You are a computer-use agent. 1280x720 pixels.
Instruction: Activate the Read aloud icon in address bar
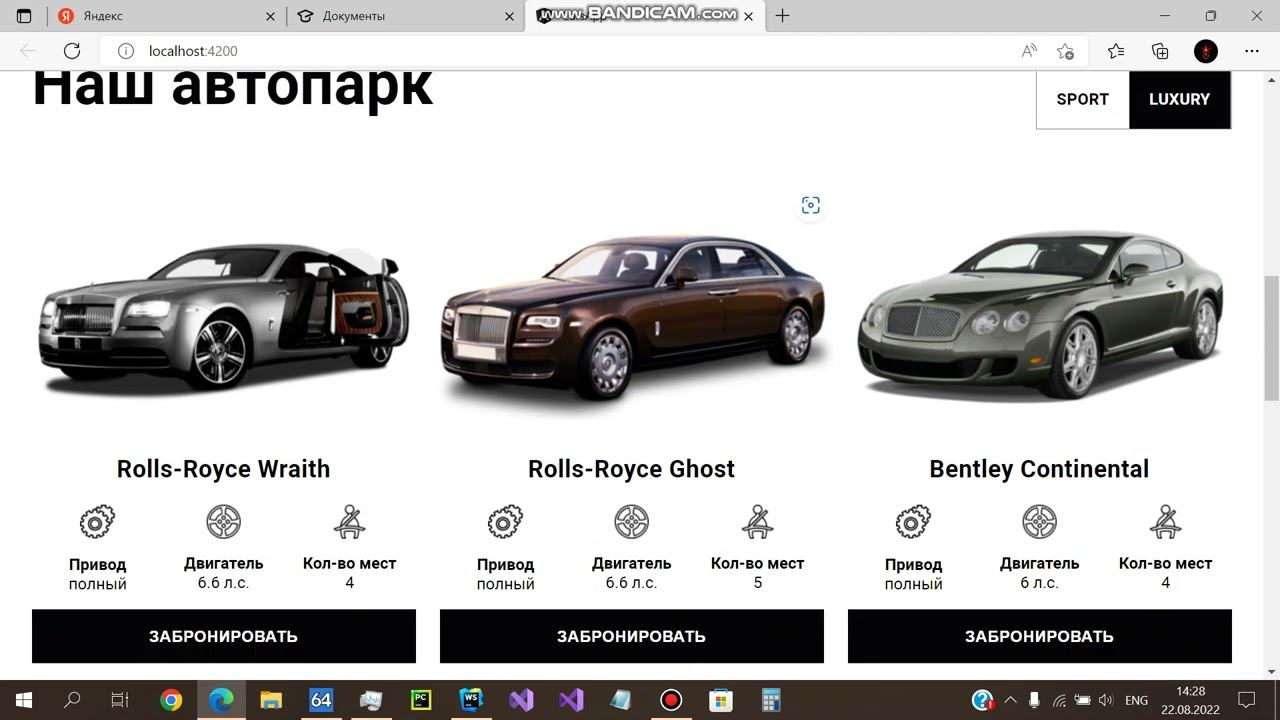pyautogui.click(x=1029, y=51)
